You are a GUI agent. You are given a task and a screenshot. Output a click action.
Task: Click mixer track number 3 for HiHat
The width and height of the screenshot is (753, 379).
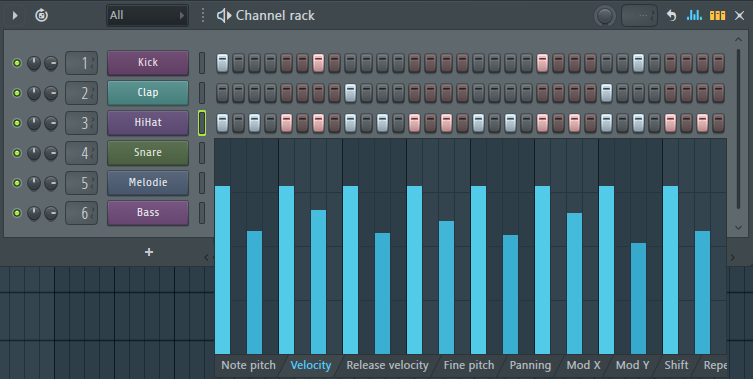click(82, 123)
